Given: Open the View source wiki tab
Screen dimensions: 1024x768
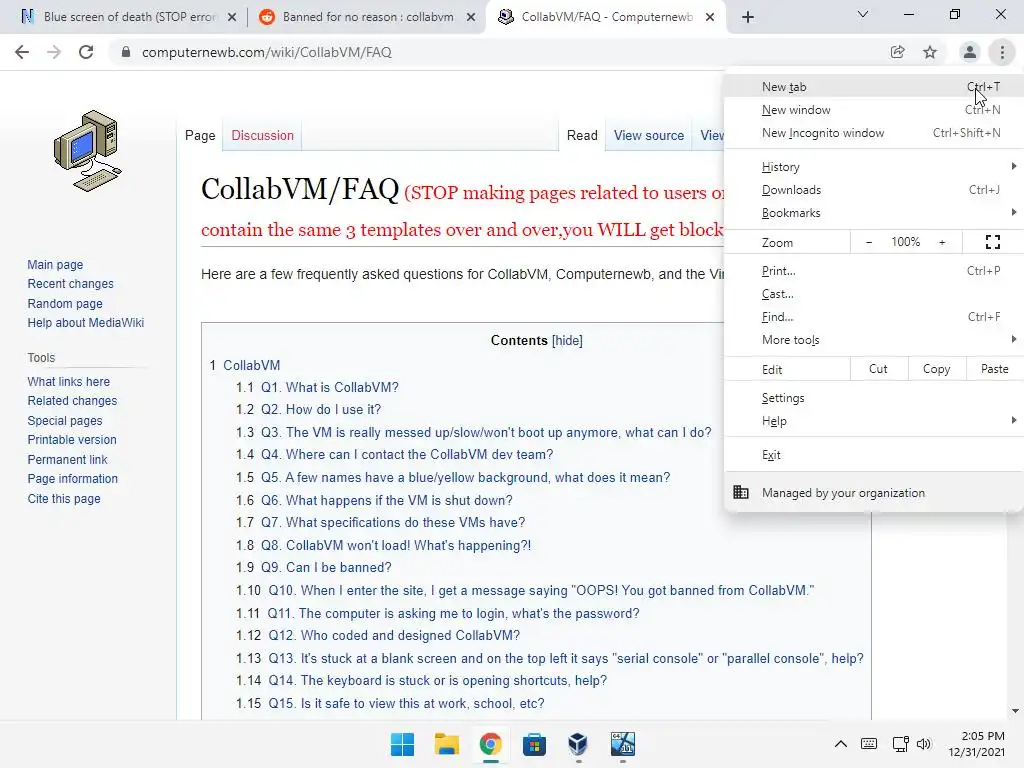Looking at the screenshot, I should tap(648, 135).
